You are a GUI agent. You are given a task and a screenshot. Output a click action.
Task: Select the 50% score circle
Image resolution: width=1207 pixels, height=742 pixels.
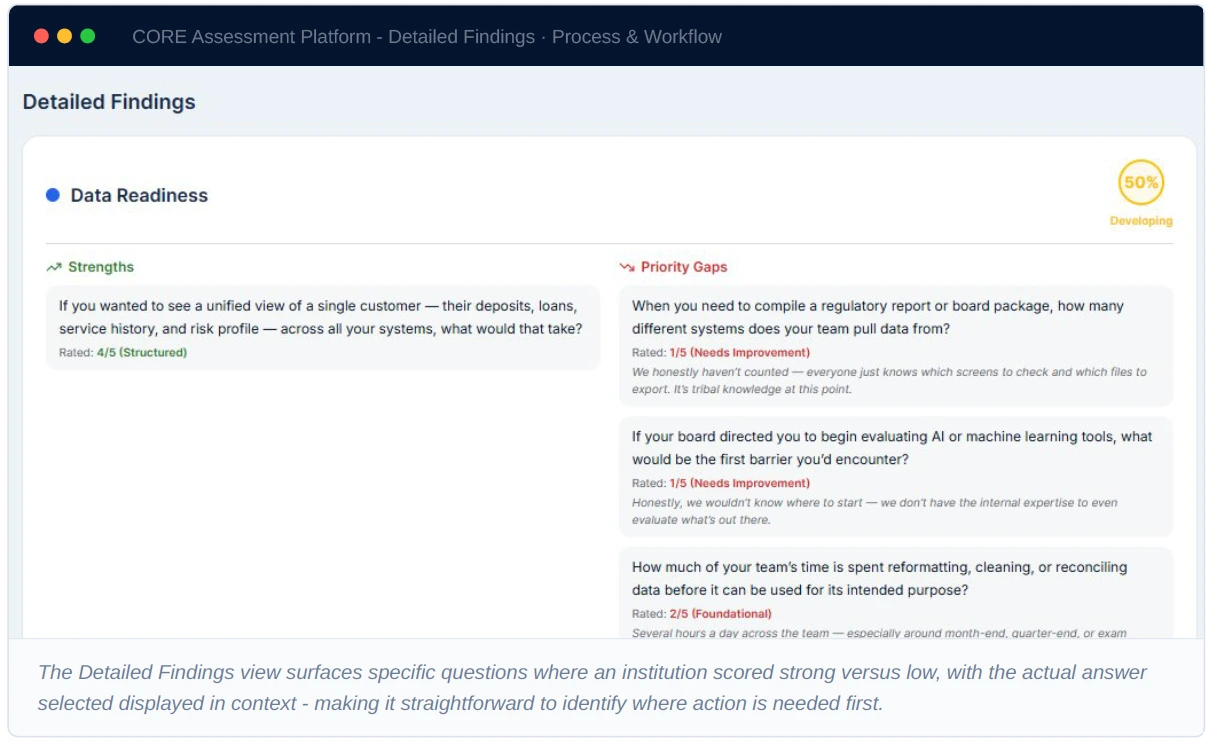click(1141, 183)
